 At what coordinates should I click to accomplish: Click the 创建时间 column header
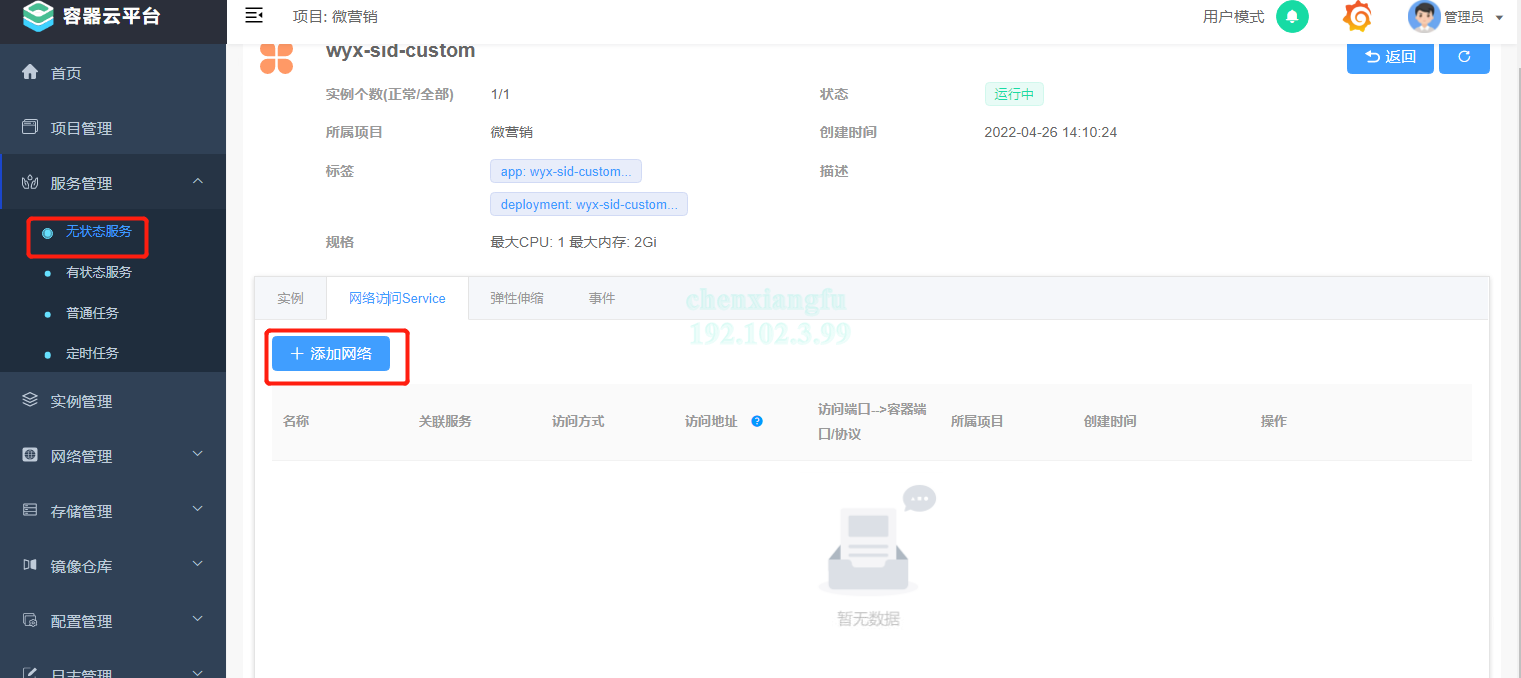point(1110,421)
